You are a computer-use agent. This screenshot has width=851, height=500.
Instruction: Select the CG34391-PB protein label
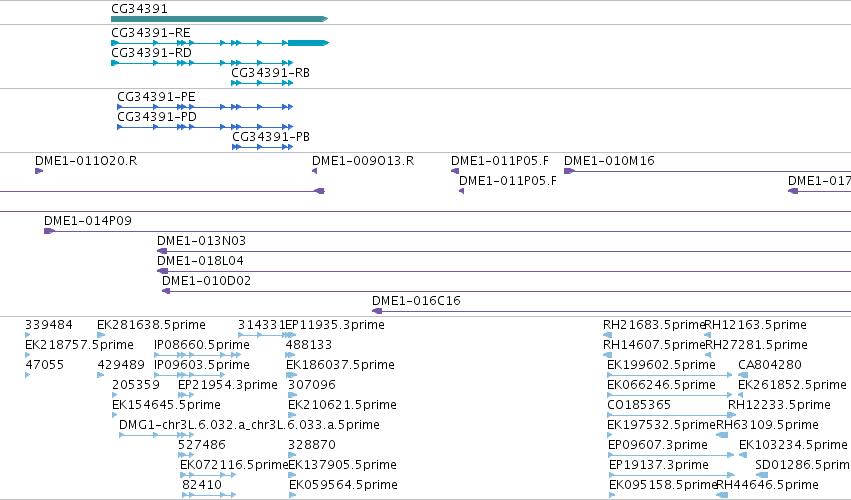(x=271, y=137)
